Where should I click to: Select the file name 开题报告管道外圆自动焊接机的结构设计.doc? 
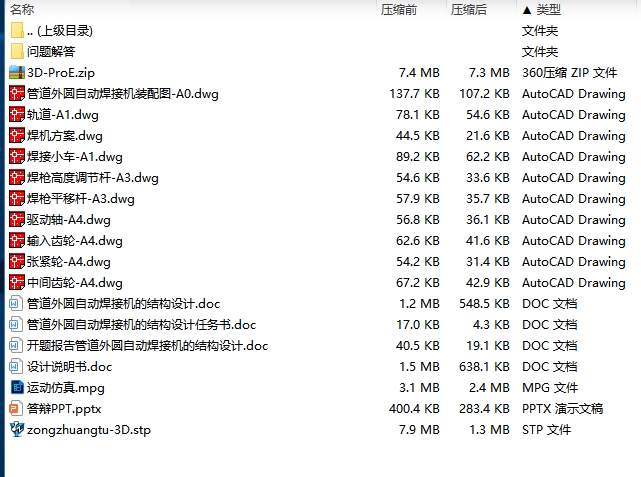tap(148, 346)
